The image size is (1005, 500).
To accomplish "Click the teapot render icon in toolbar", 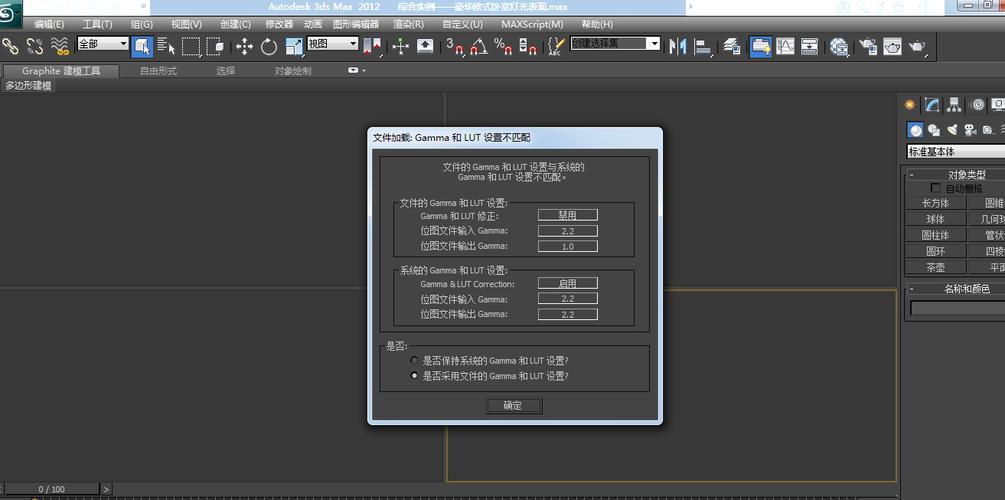I will pyautogui.click(x=916, y=46).
